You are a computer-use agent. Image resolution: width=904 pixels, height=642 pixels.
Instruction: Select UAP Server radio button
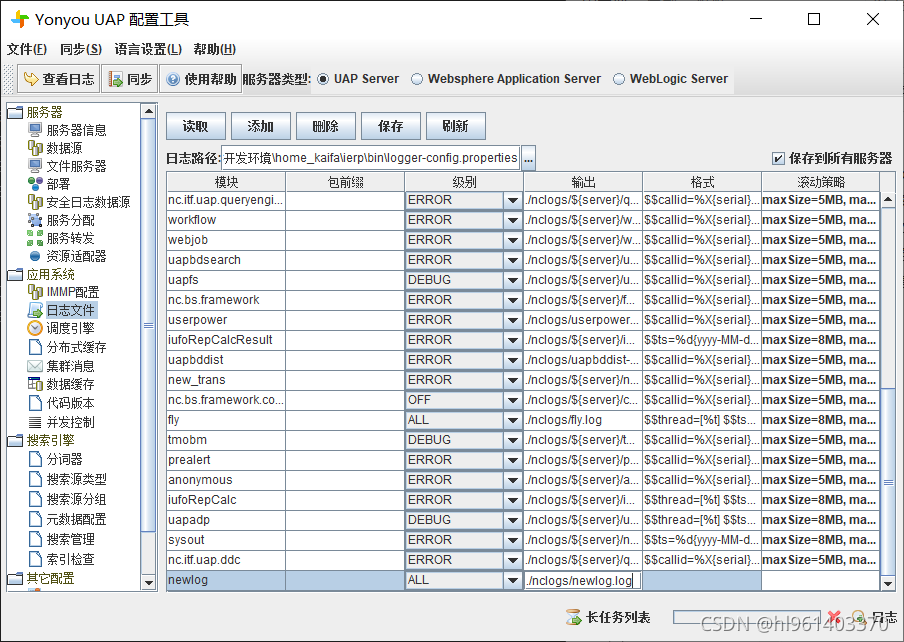pos(323,79)
